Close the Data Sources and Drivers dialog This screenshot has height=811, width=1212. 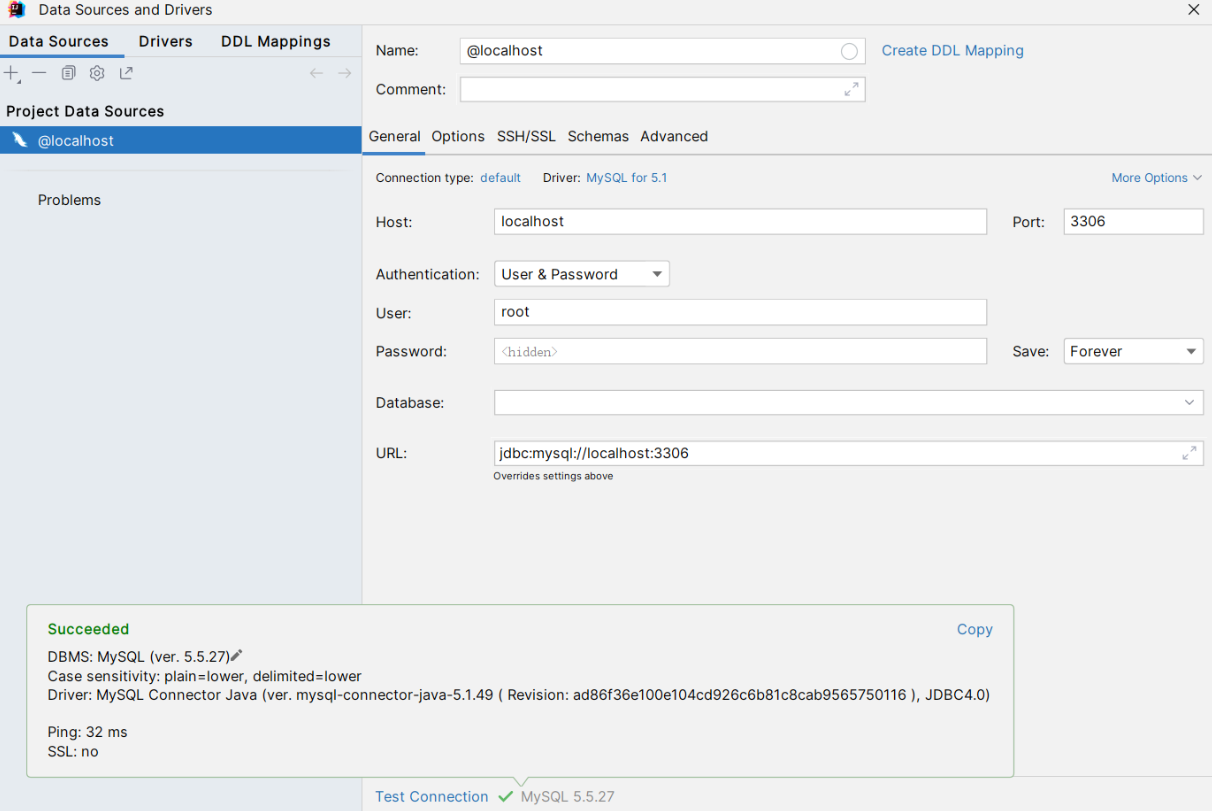1193,10
